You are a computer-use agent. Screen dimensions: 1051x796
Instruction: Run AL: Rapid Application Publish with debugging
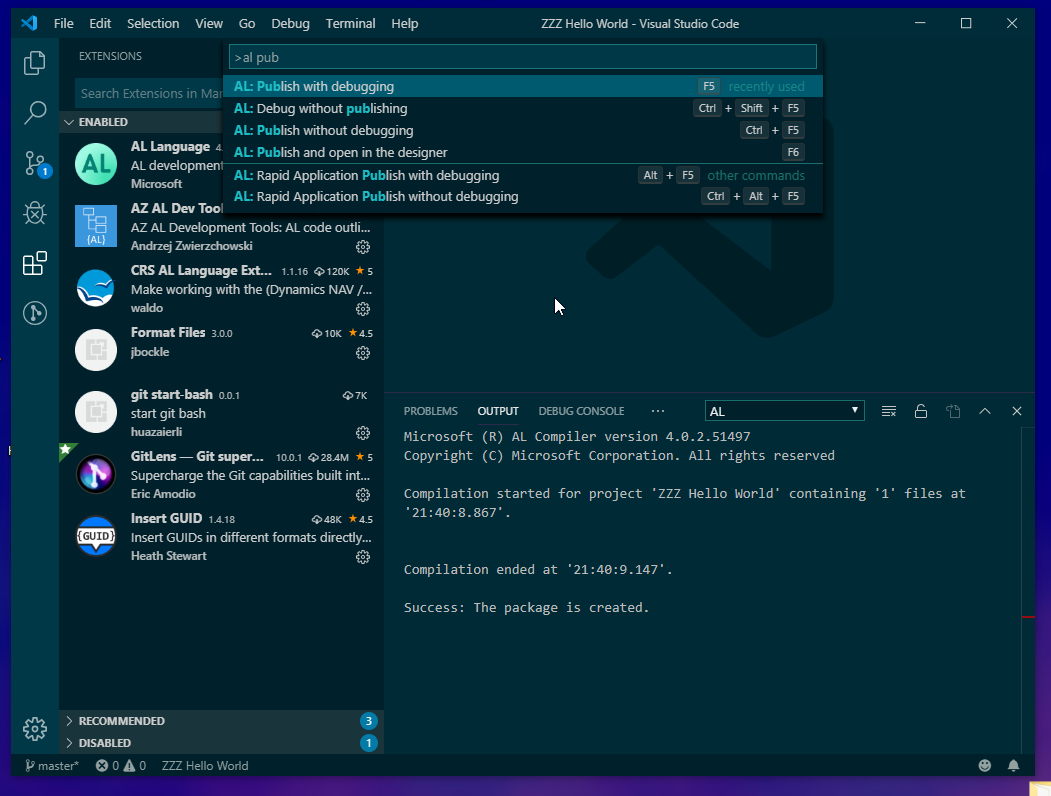coord(523,176)
